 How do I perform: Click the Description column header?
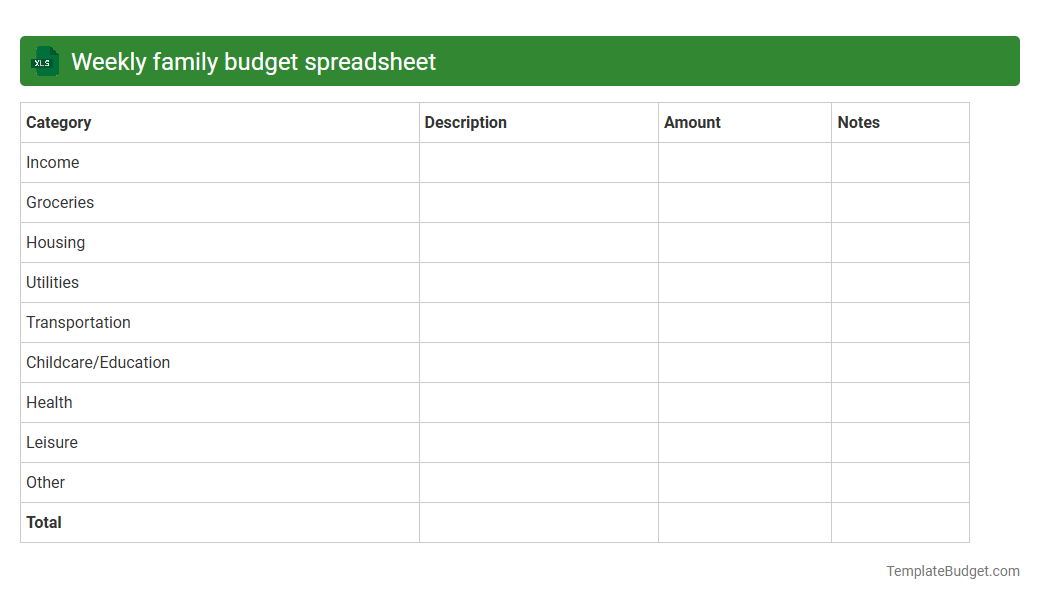(465, 122)
